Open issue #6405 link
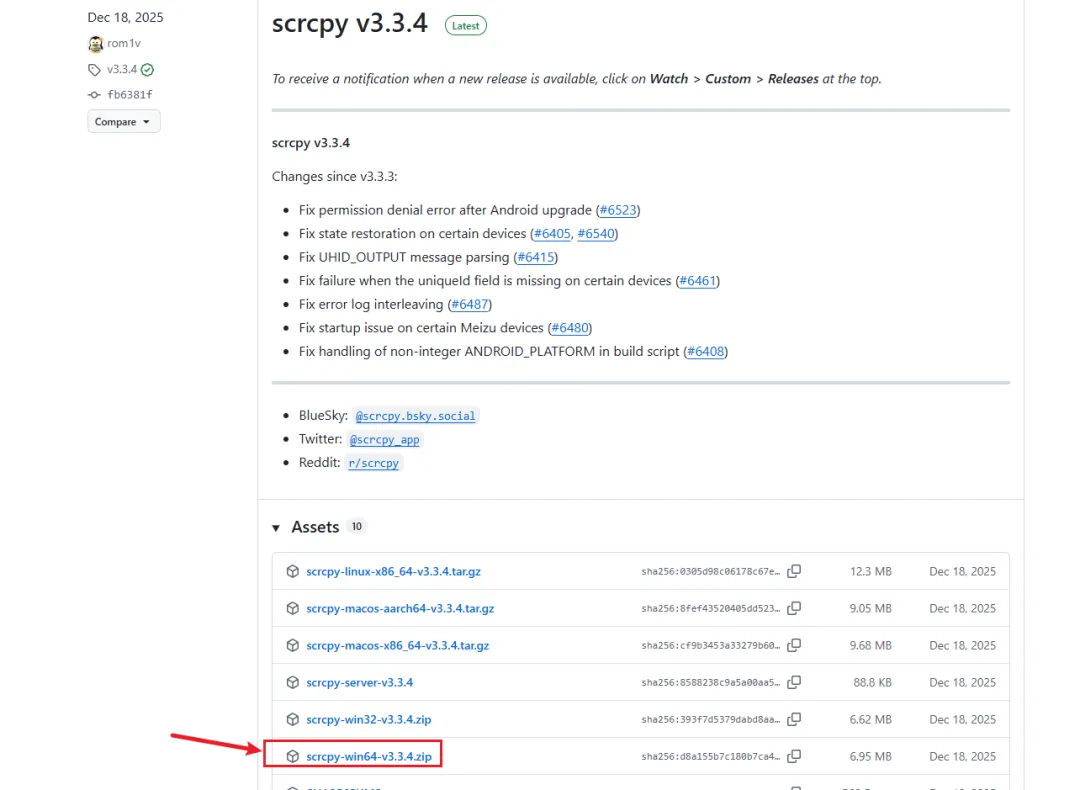 552,233
